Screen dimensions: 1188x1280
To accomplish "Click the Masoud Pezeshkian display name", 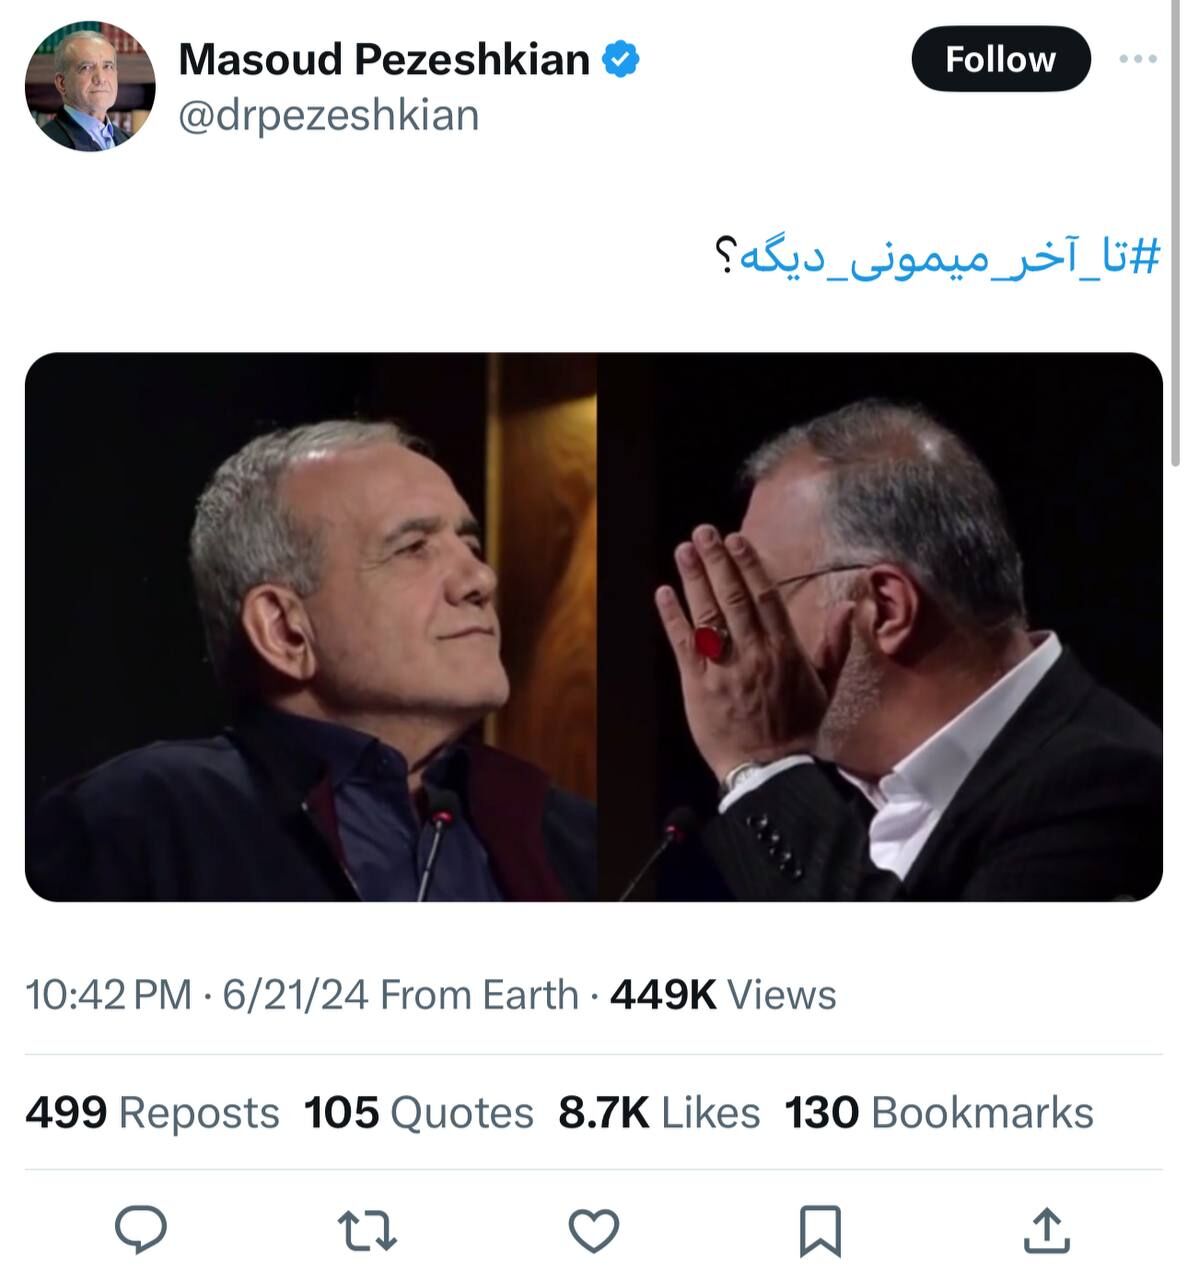I will (x=384, y=60).
